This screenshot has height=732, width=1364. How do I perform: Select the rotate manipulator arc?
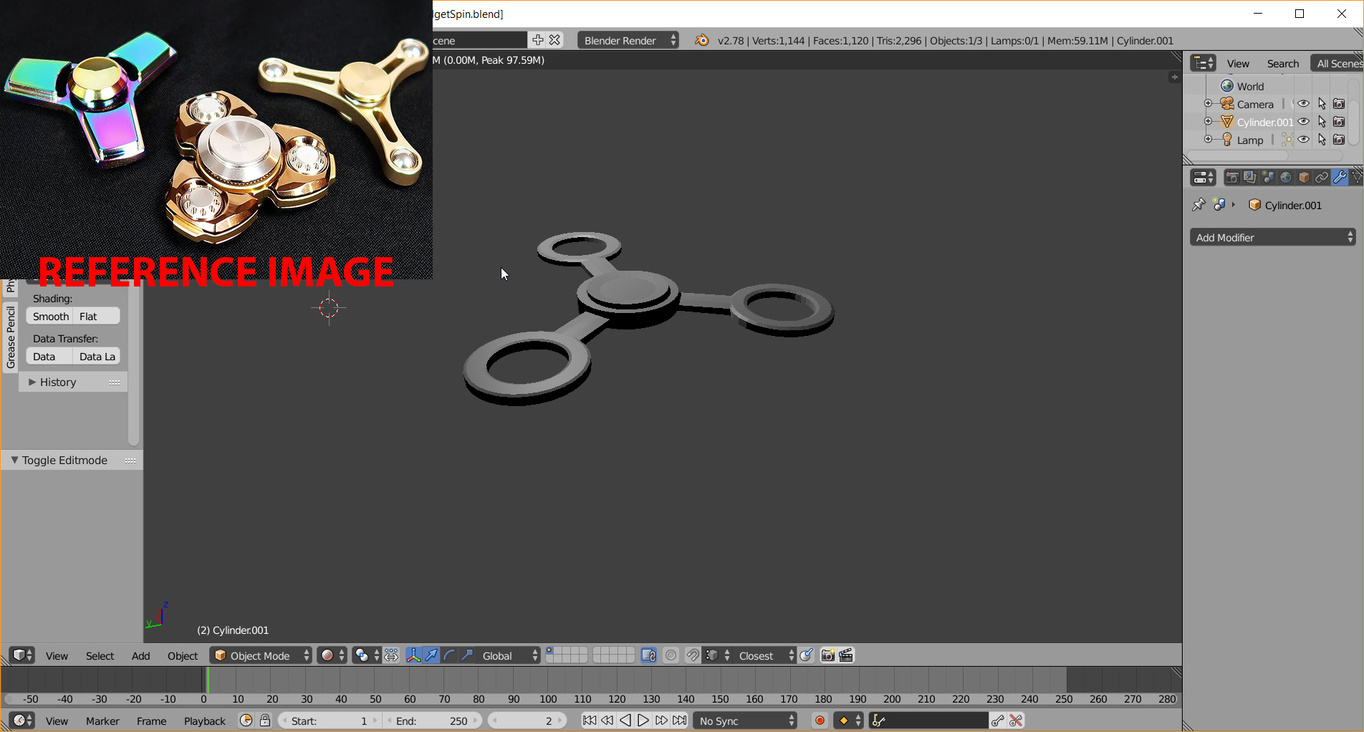click(449, 656)
